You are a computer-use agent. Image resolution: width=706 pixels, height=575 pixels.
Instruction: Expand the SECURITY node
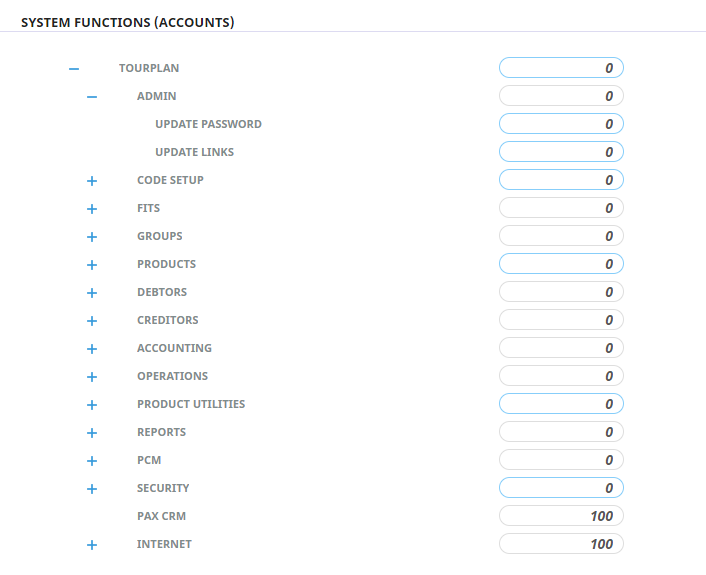92,489
